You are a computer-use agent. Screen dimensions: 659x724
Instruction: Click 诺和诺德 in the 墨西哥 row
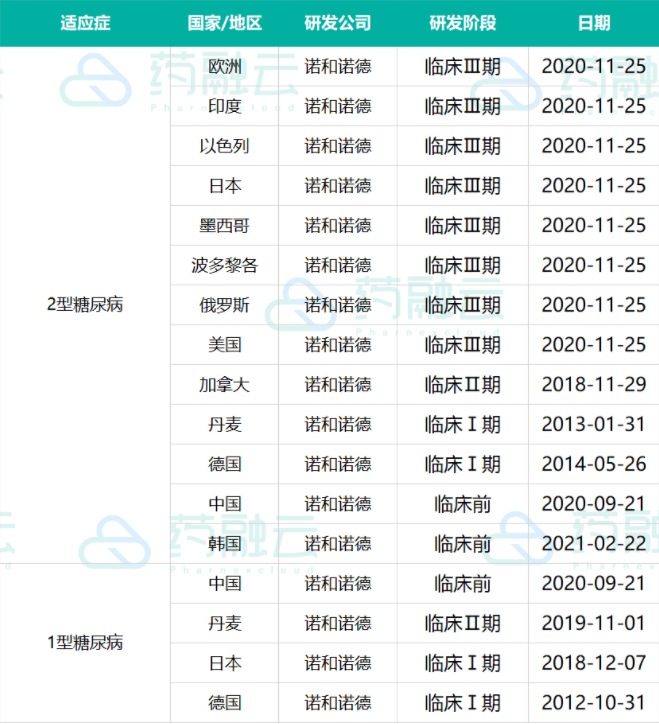point(337,226)
